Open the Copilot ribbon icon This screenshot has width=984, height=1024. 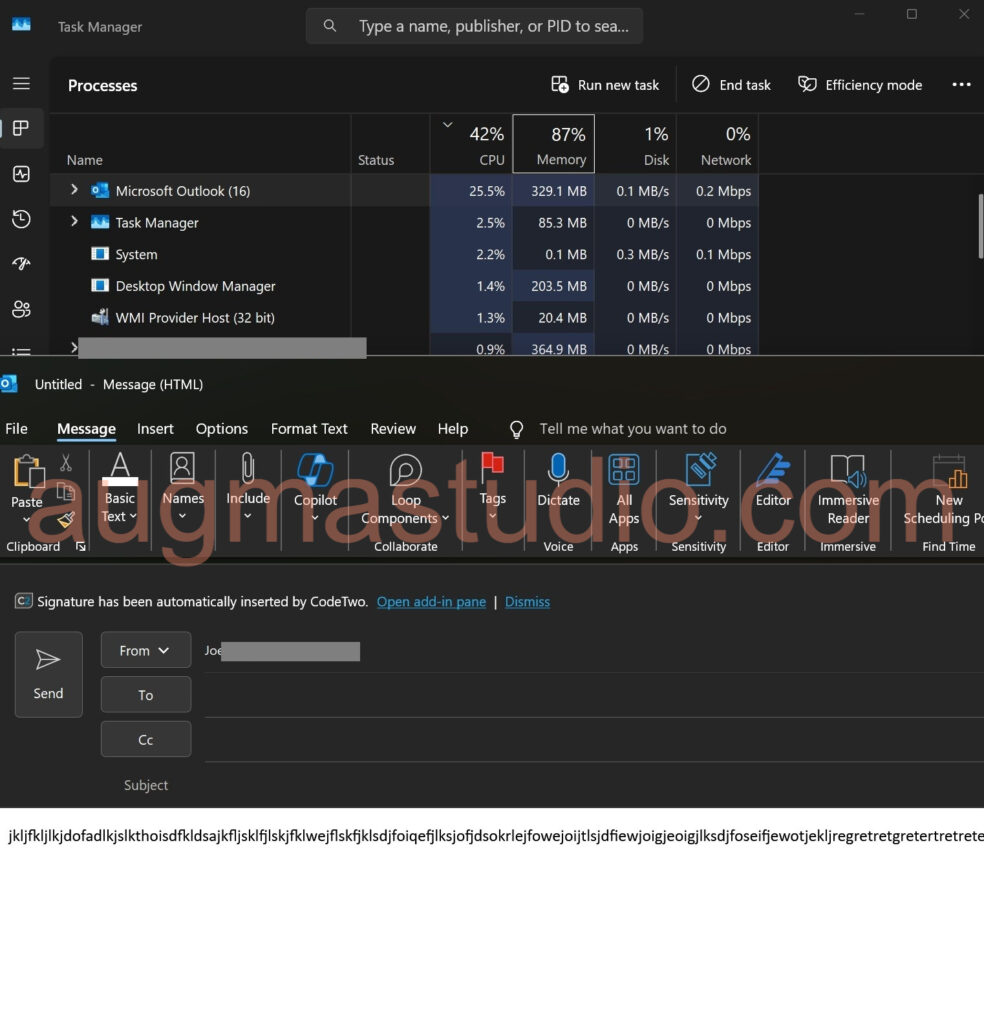(315, 472)
